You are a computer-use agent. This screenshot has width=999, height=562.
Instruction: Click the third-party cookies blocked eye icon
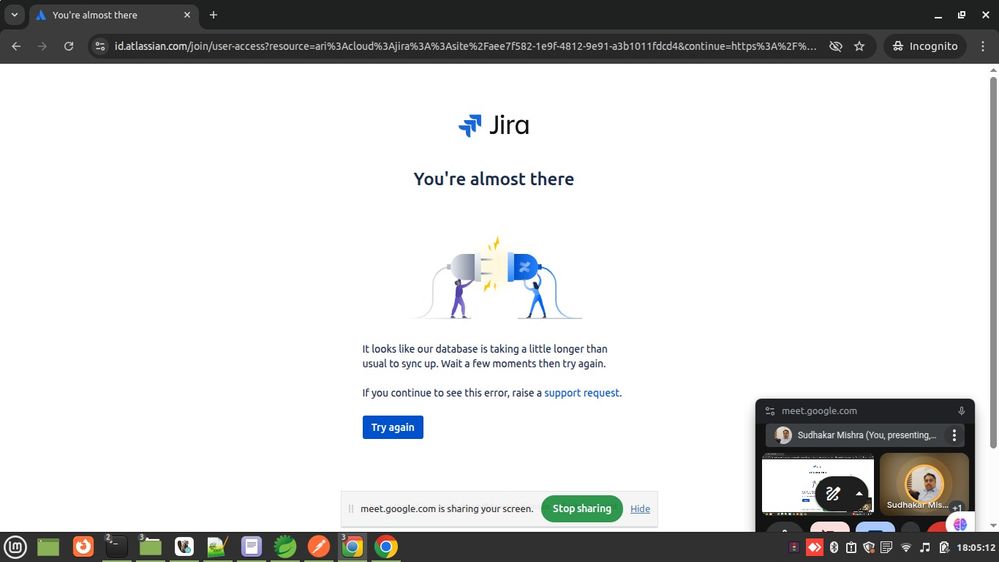[x=835, y=46]
